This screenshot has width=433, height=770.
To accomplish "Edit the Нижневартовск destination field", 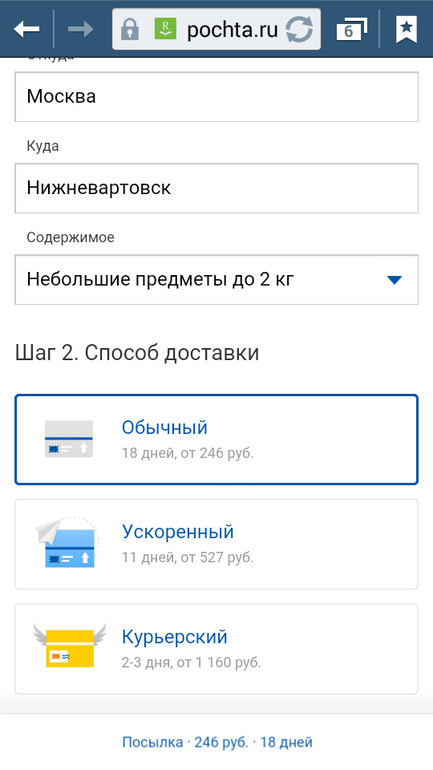I will (x=216, y=188).
